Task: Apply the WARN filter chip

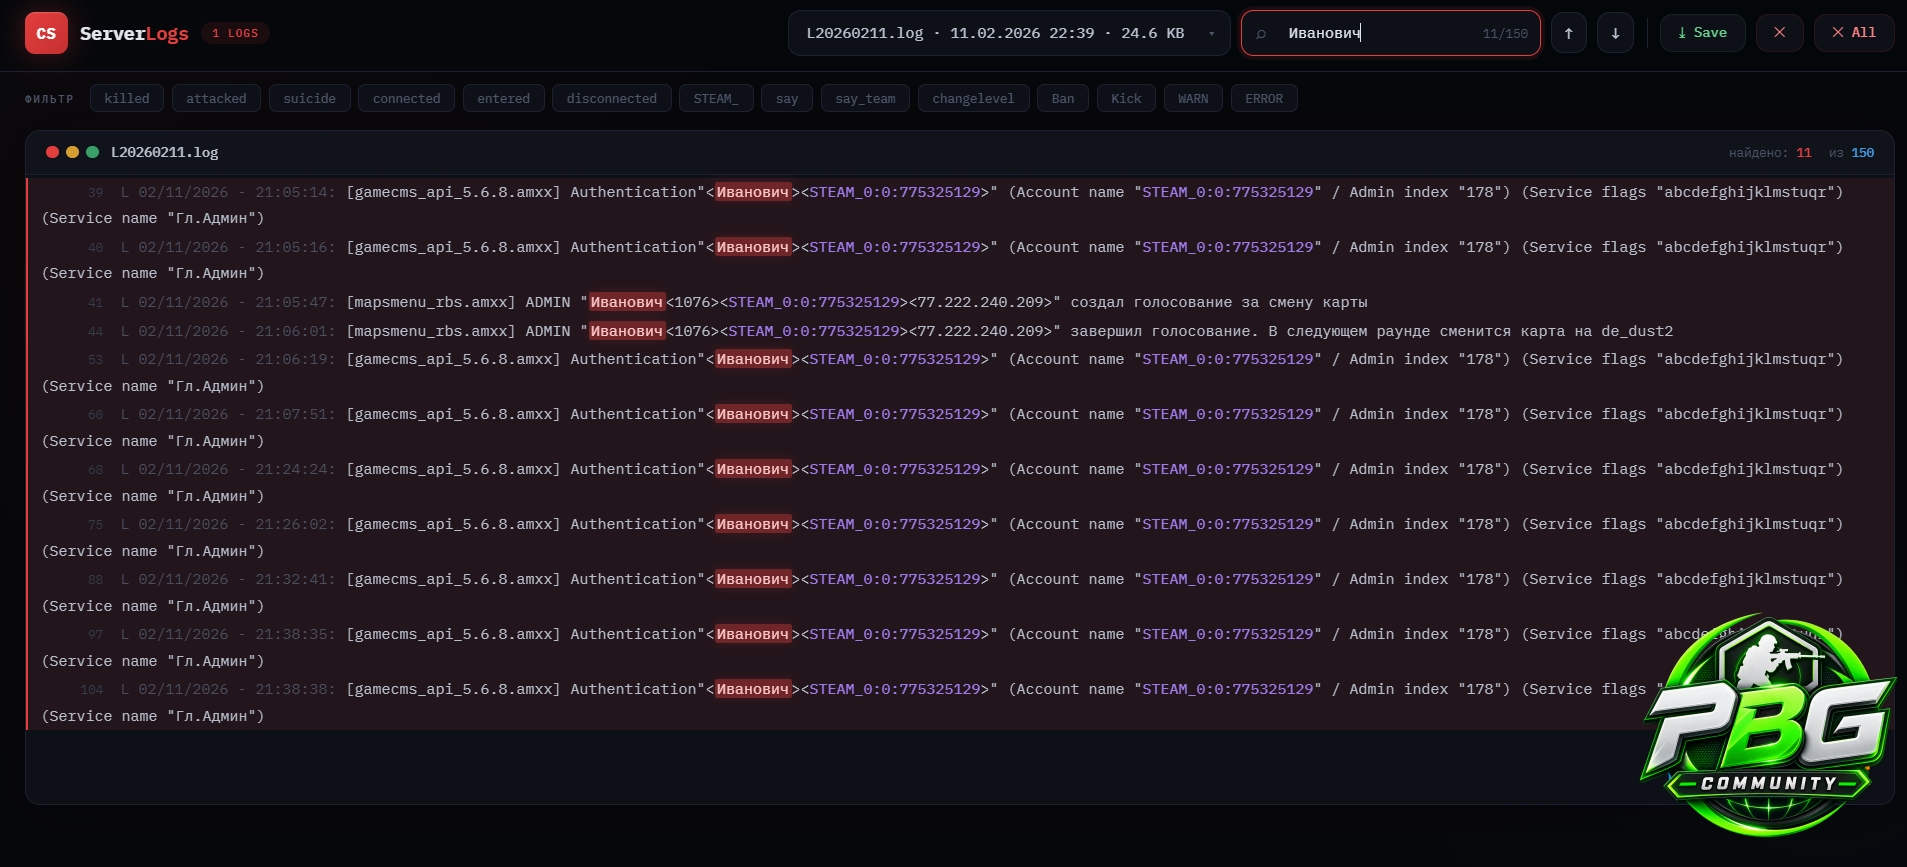Action: [x=1193, y=98]
